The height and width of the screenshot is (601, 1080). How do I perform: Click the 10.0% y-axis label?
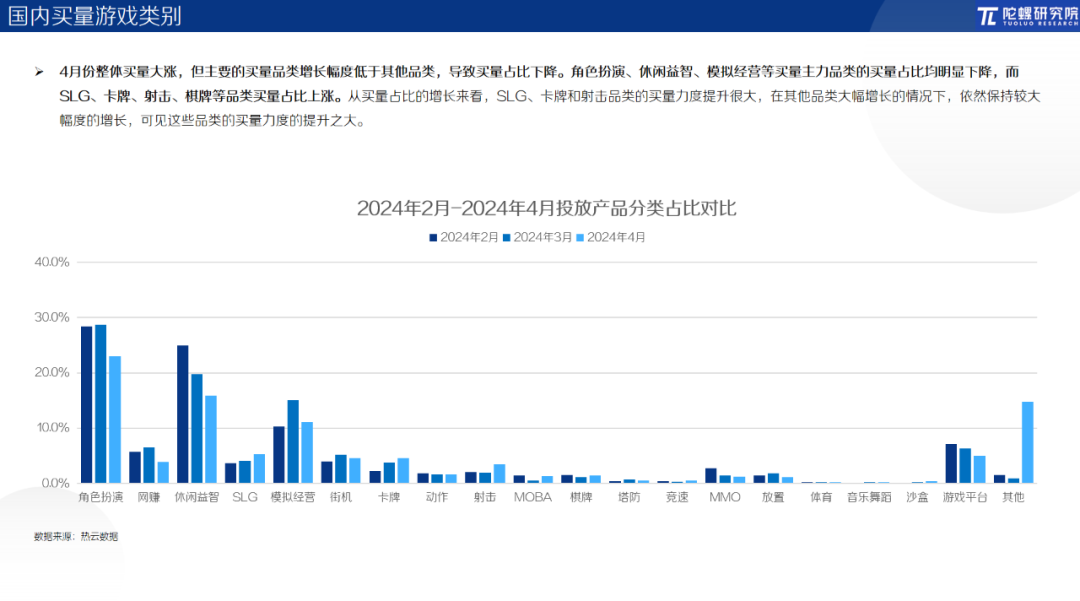(52, 428)
